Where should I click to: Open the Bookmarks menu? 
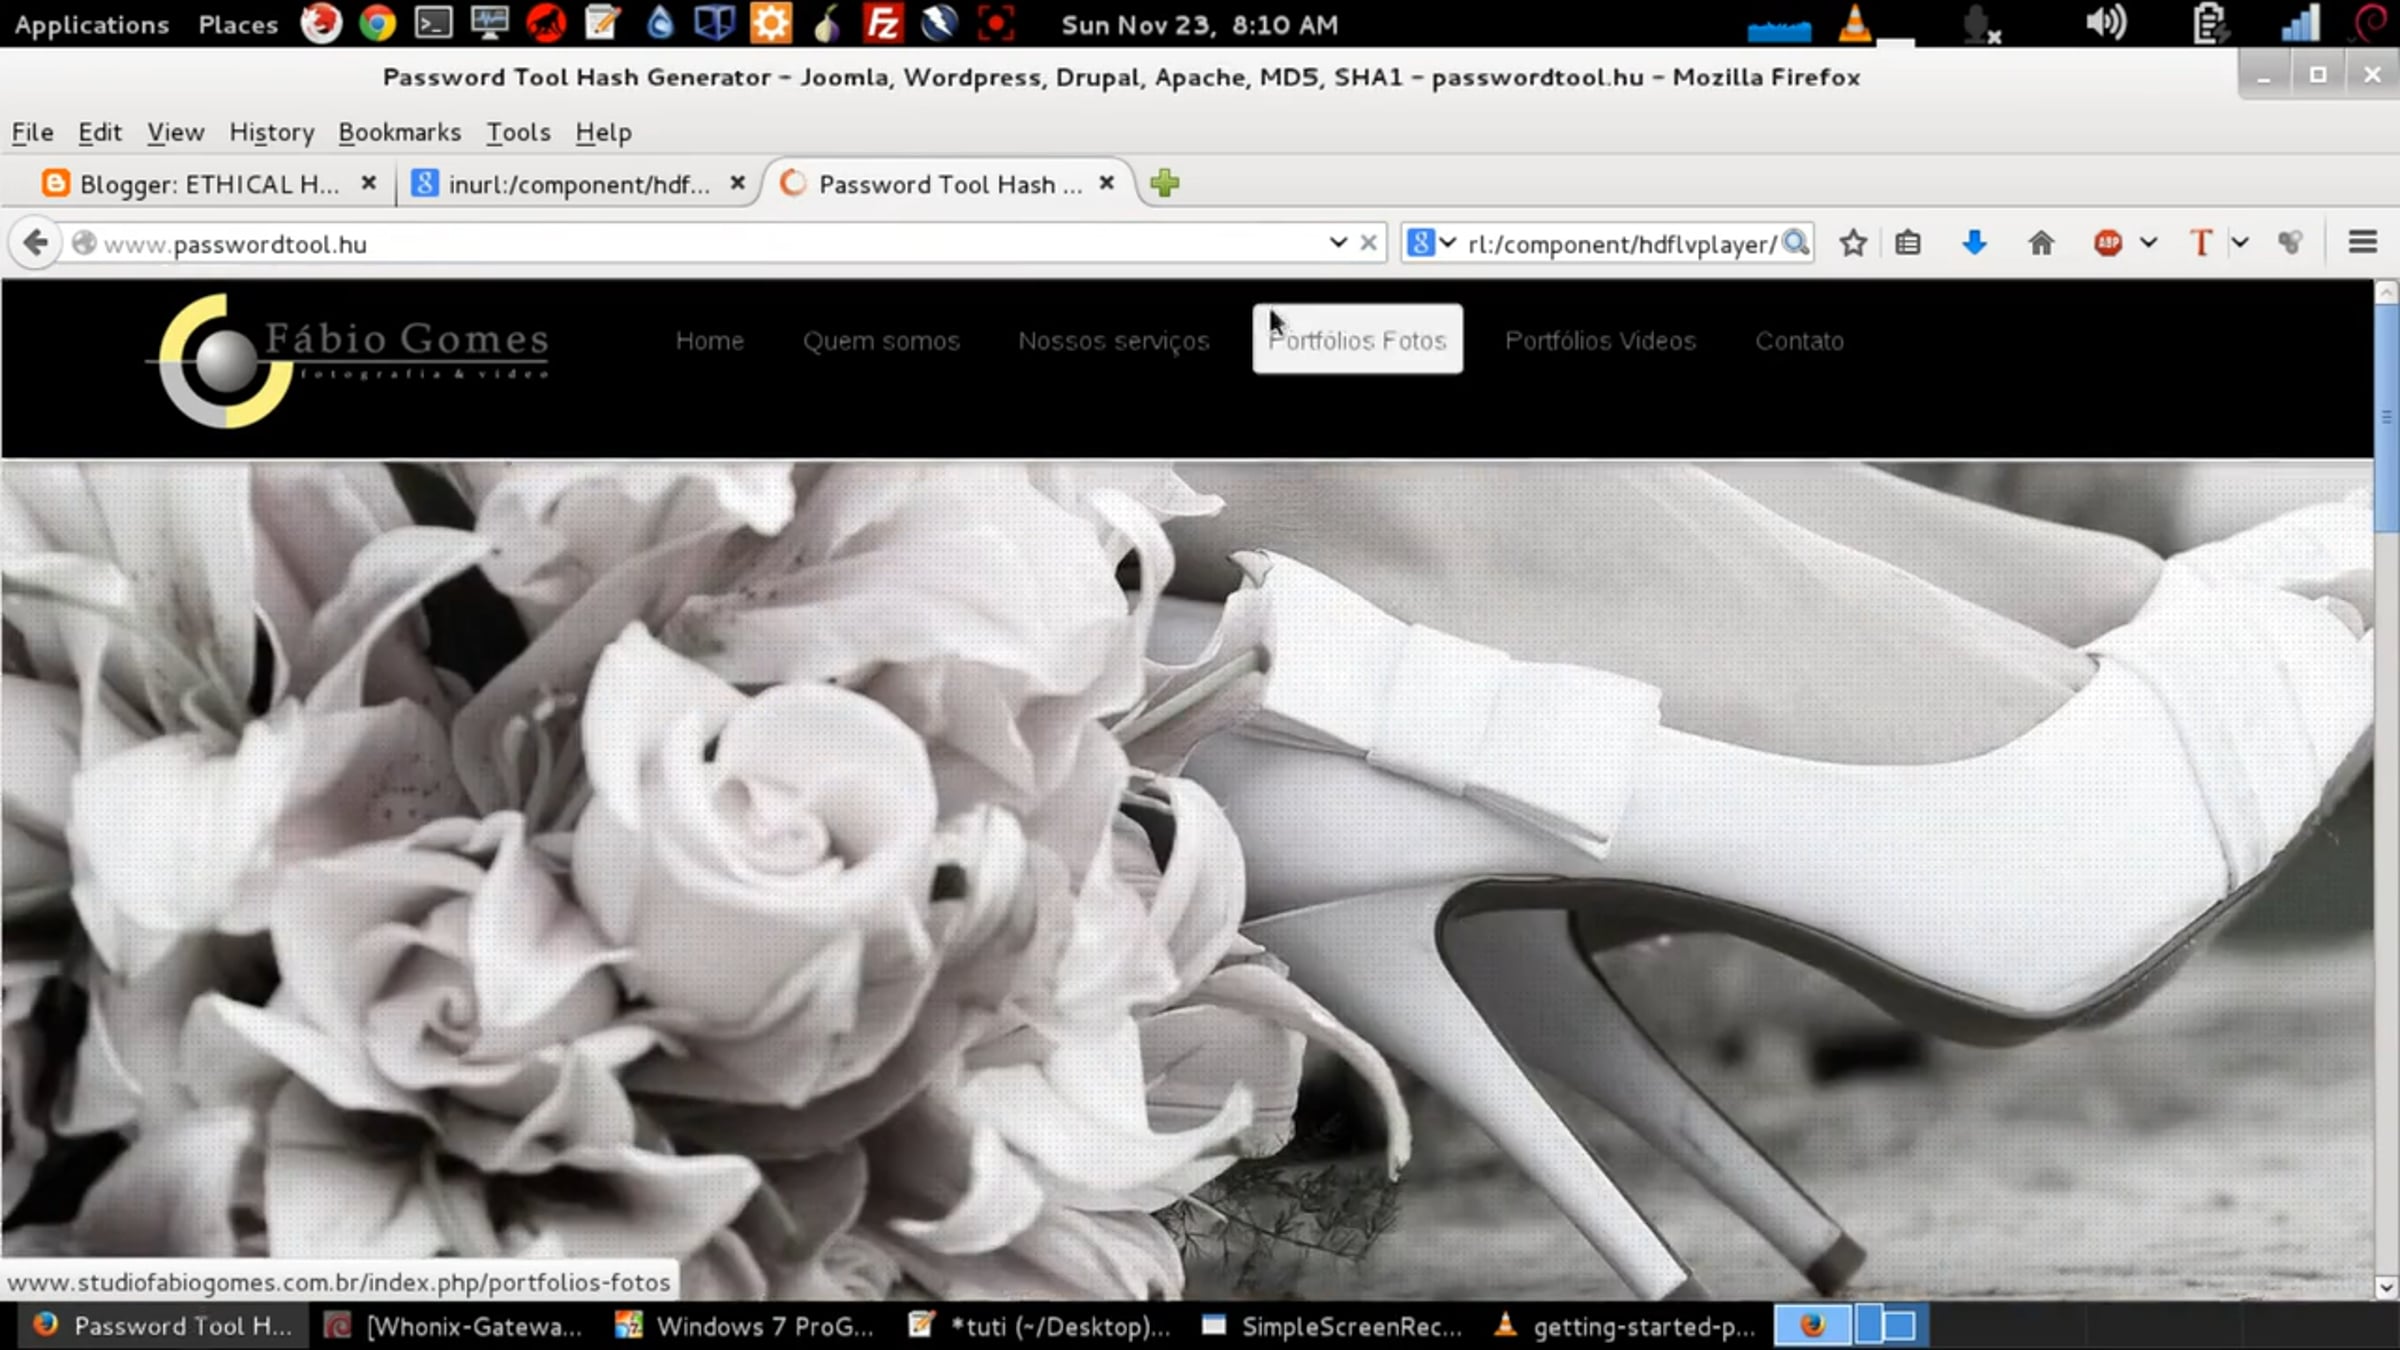400,132
